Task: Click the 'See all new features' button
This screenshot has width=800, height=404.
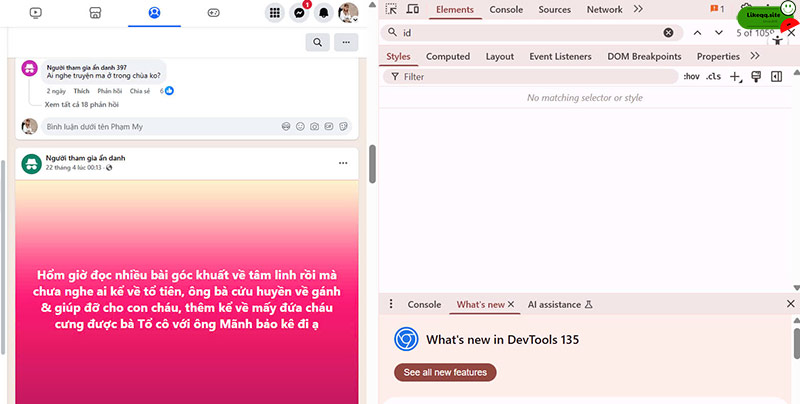Action: tap(445, 372)
